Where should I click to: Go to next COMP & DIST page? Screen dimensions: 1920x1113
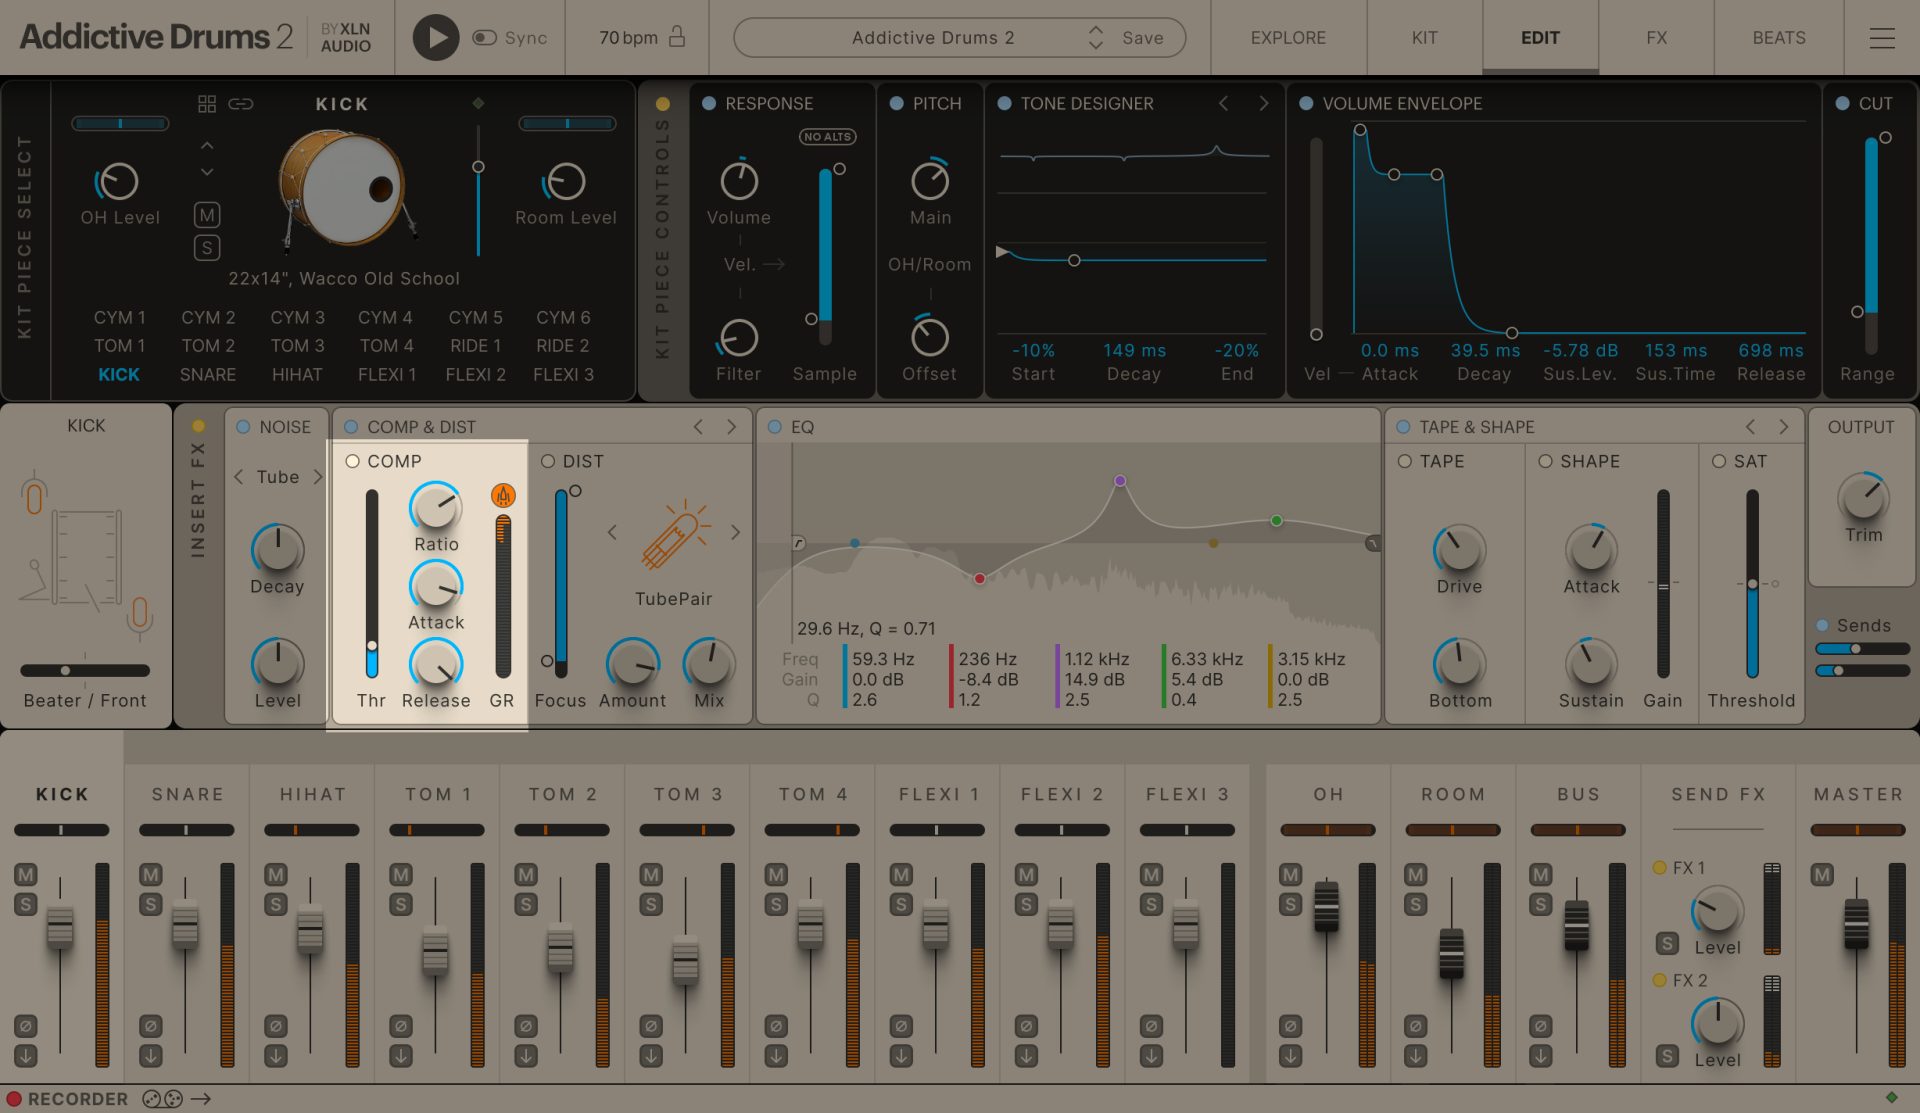(731, 427)
